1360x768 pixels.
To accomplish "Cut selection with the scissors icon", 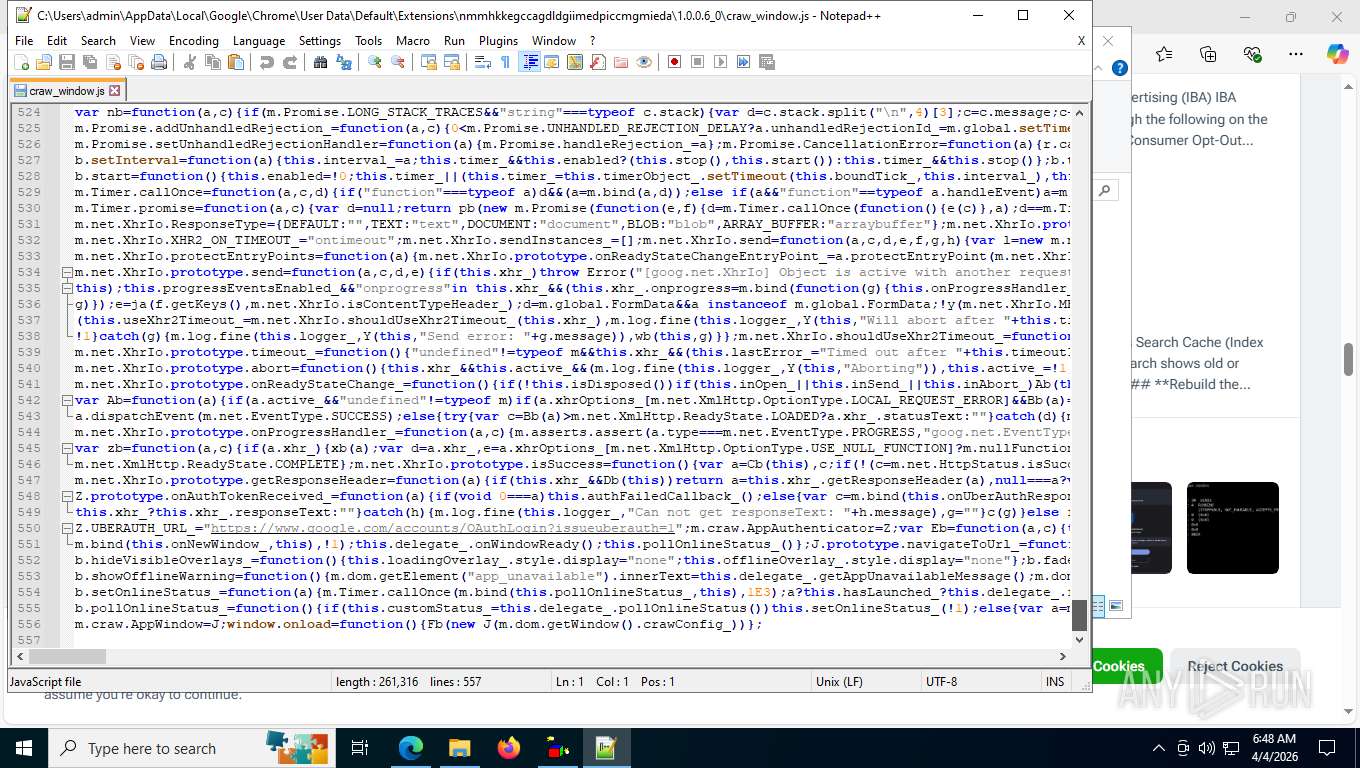I will click(x=189, y=62).
